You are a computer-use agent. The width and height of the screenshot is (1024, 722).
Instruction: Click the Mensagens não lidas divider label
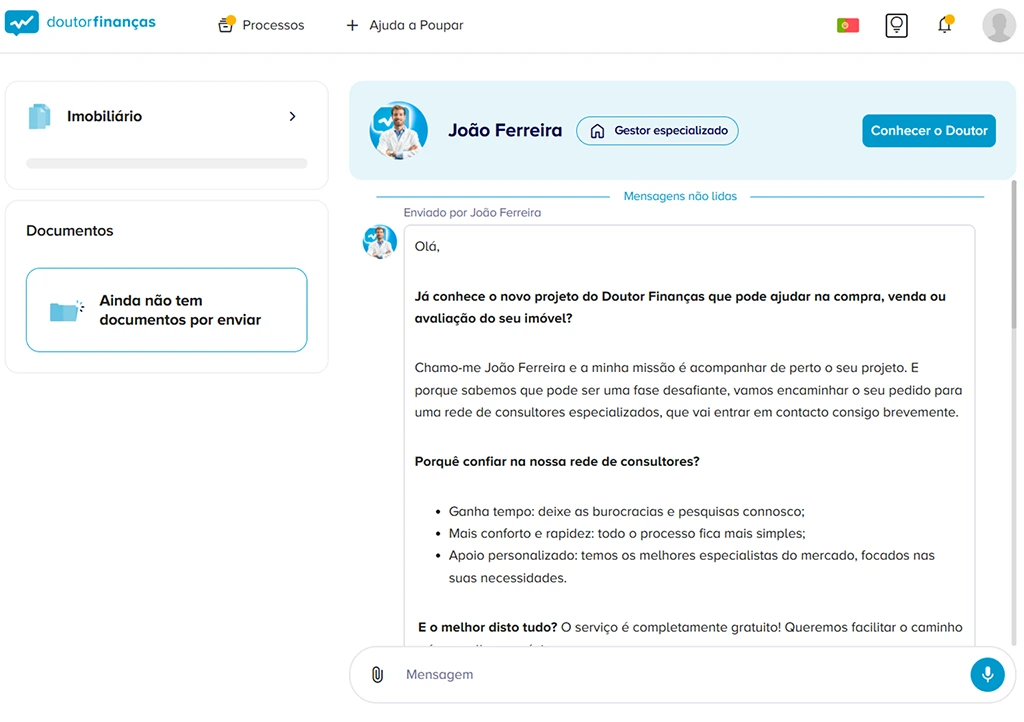pyautogui.click(x=680, y=196)
